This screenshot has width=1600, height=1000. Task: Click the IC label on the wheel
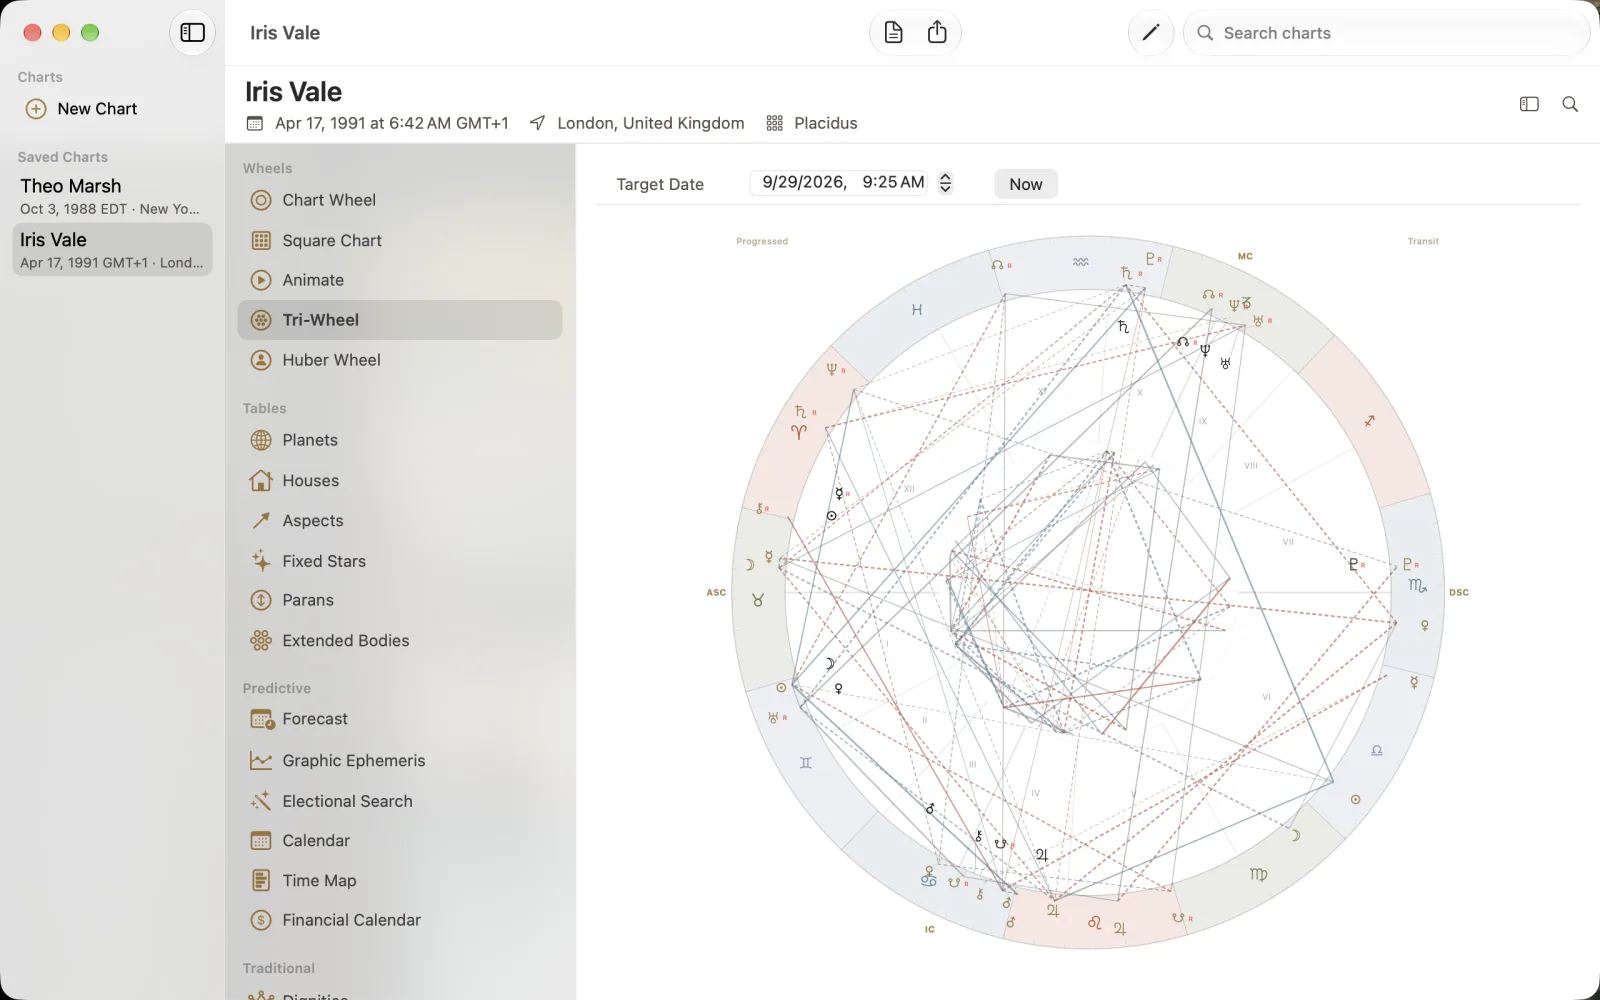(x=929, y=929)
